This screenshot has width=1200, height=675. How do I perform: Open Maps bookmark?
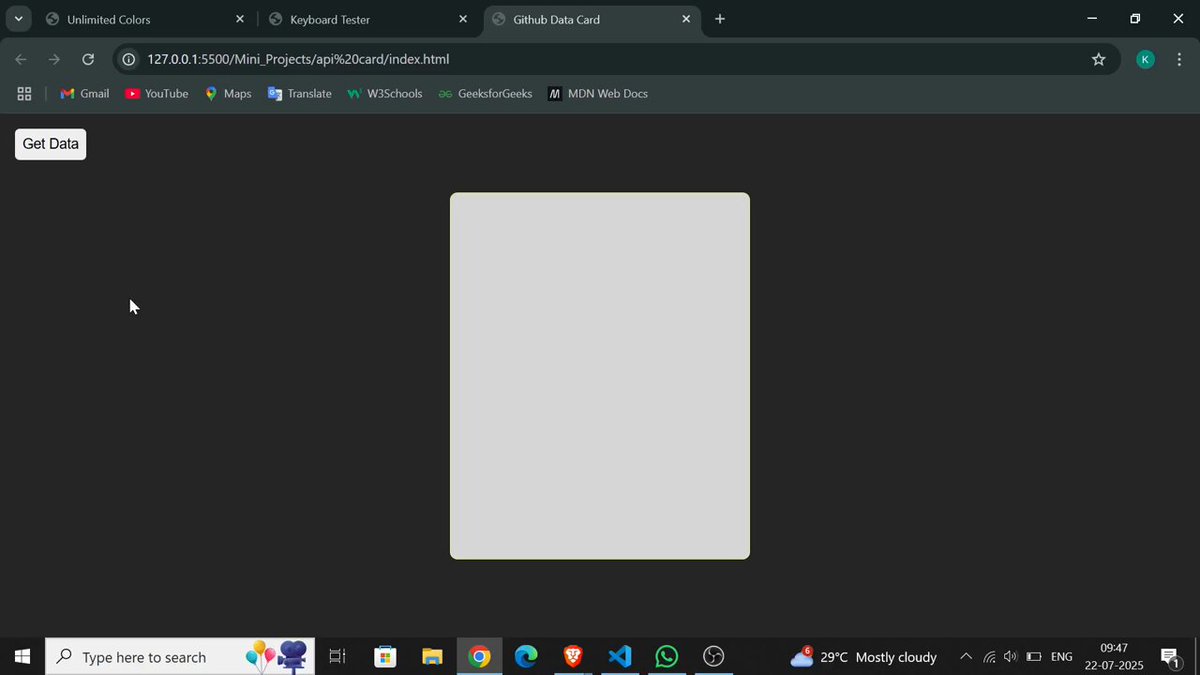(228, 93)
